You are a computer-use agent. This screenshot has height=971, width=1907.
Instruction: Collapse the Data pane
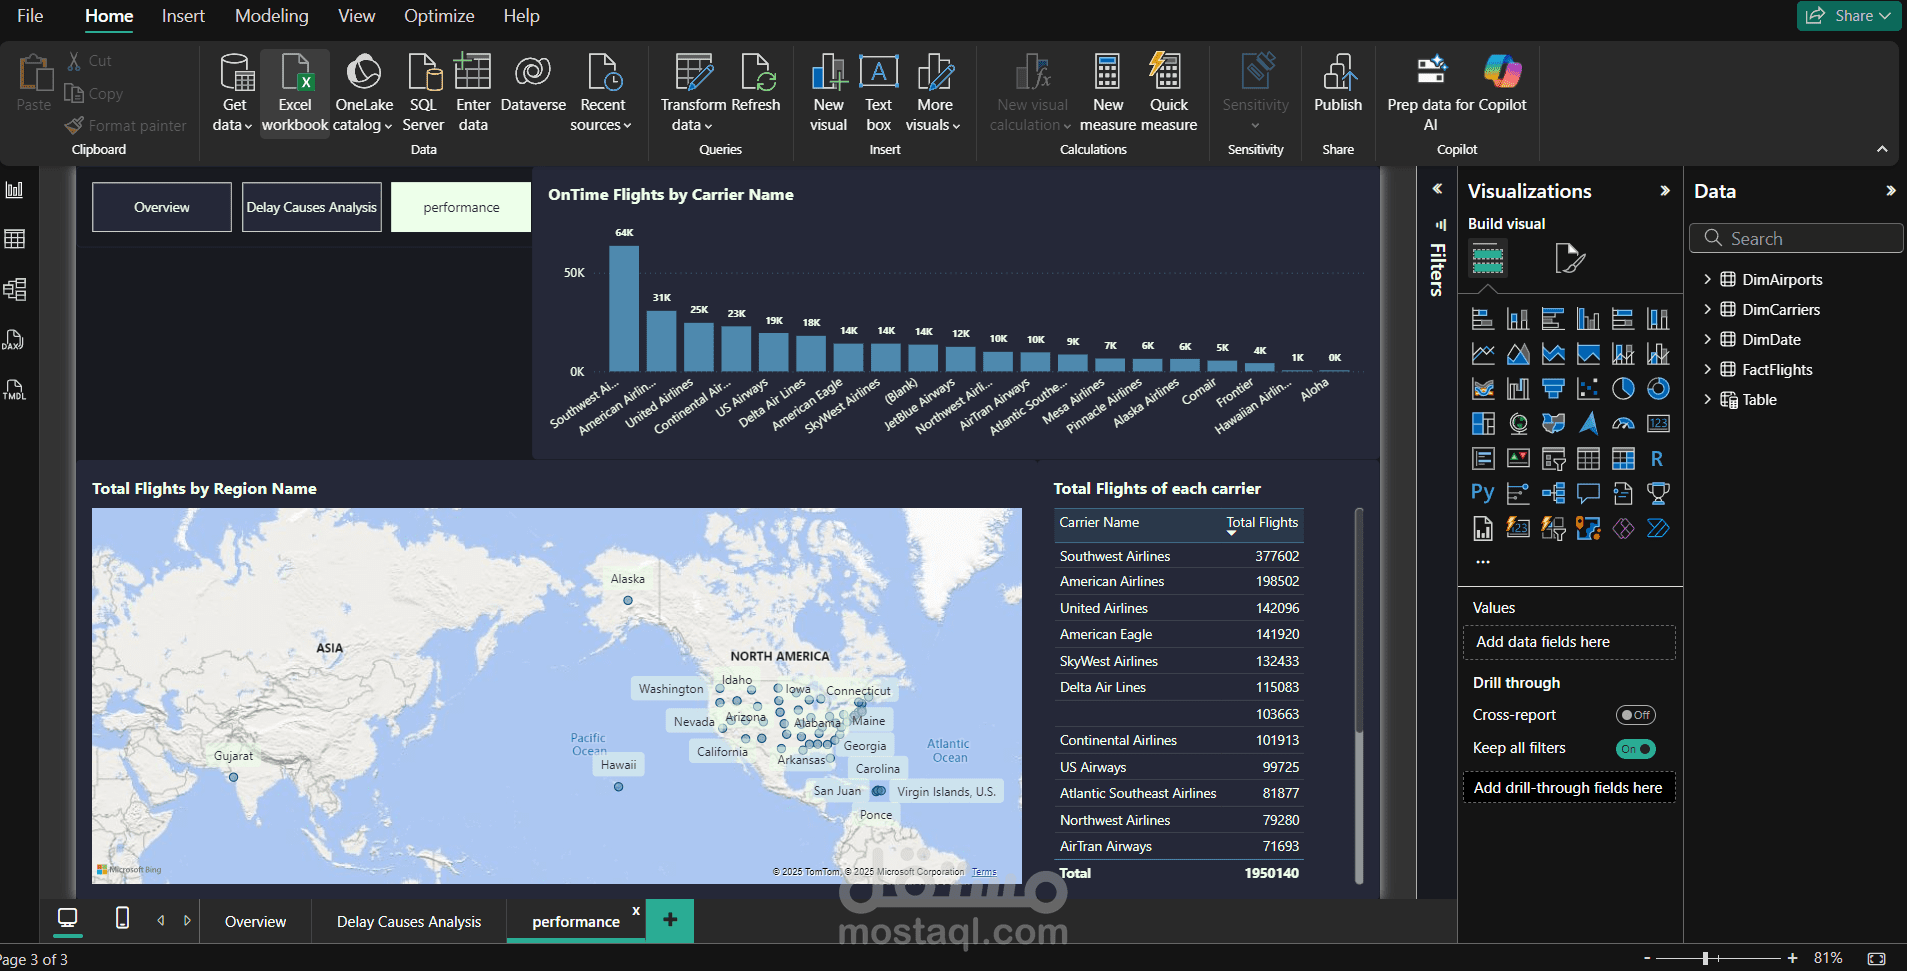[x=1890, y=191]
